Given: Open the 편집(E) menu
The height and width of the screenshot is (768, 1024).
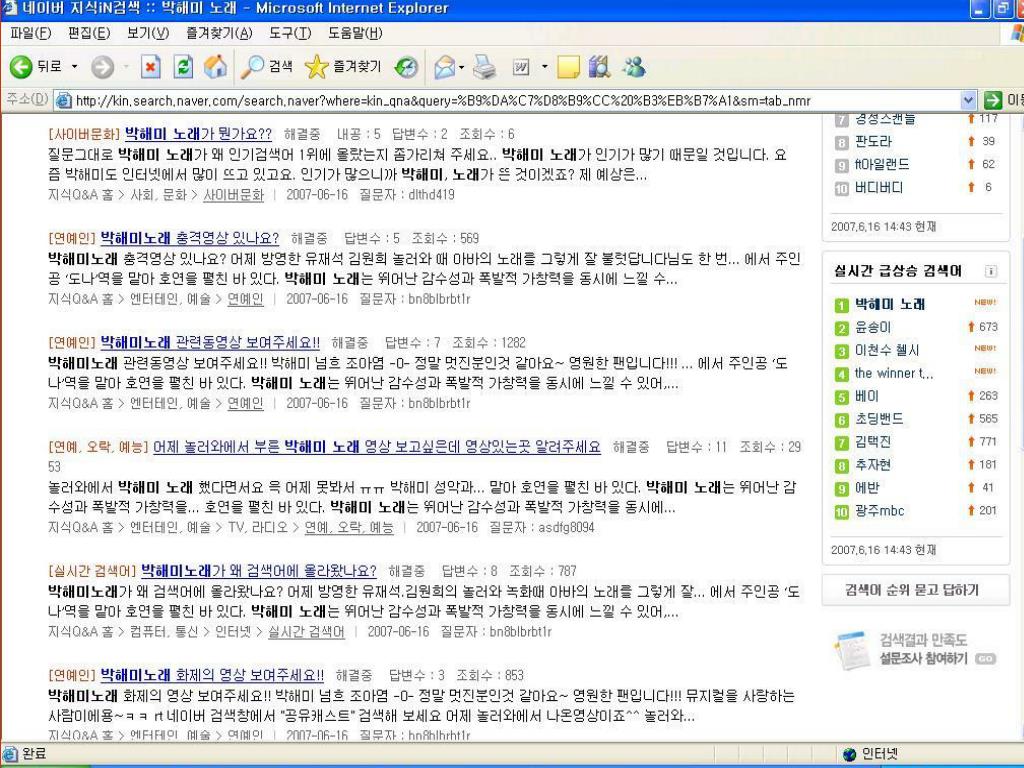Looking at the screenshot, I should pyautogui.click(x=89, y=33).
